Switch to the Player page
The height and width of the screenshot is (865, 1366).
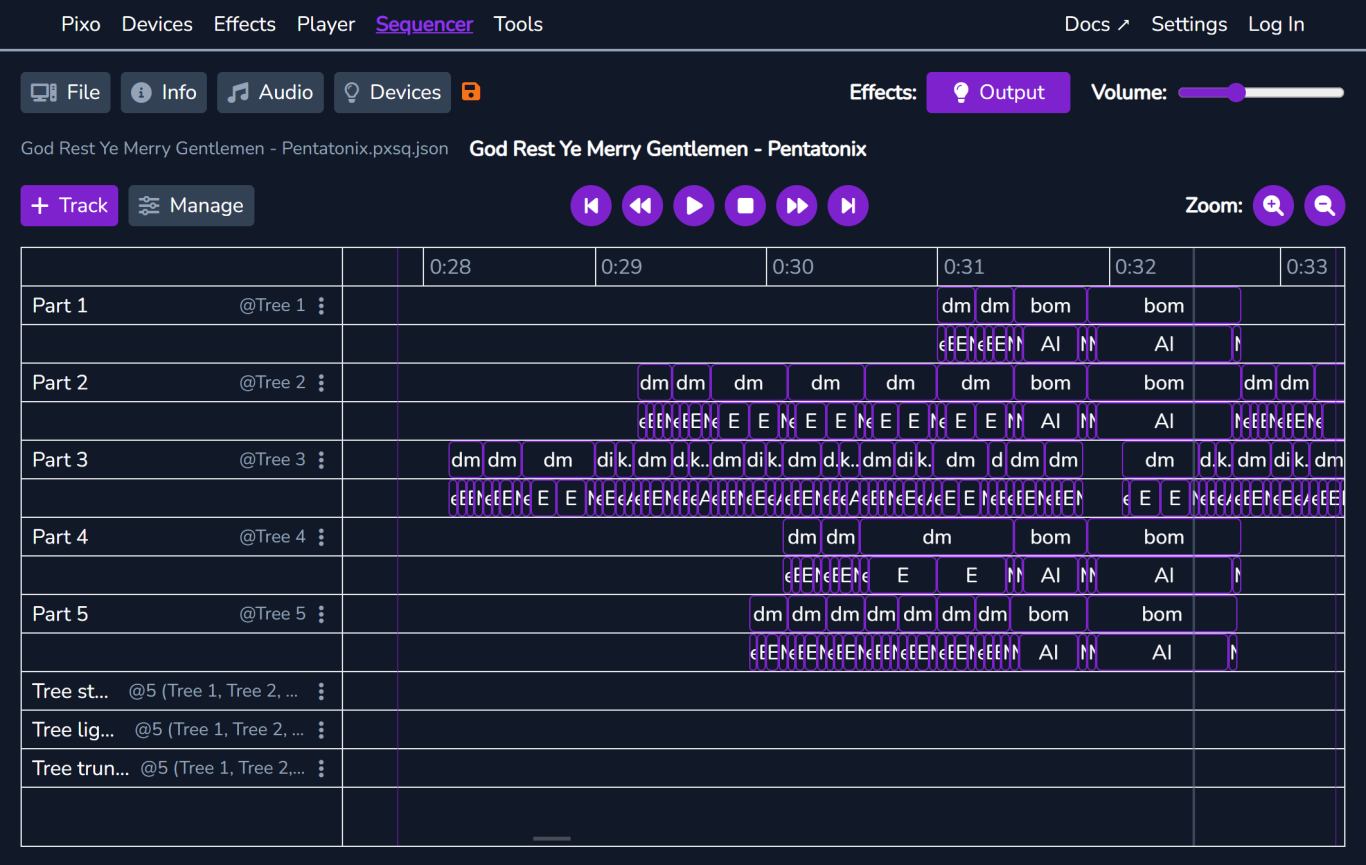point(325,24)
